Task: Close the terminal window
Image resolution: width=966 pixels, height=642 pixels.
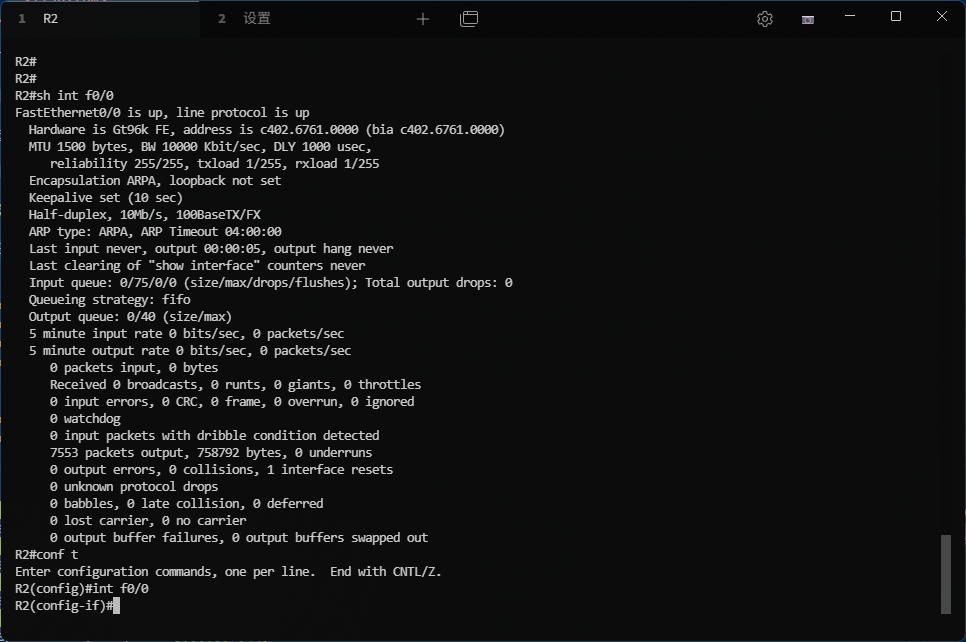Action: click(x=942, y=17)
